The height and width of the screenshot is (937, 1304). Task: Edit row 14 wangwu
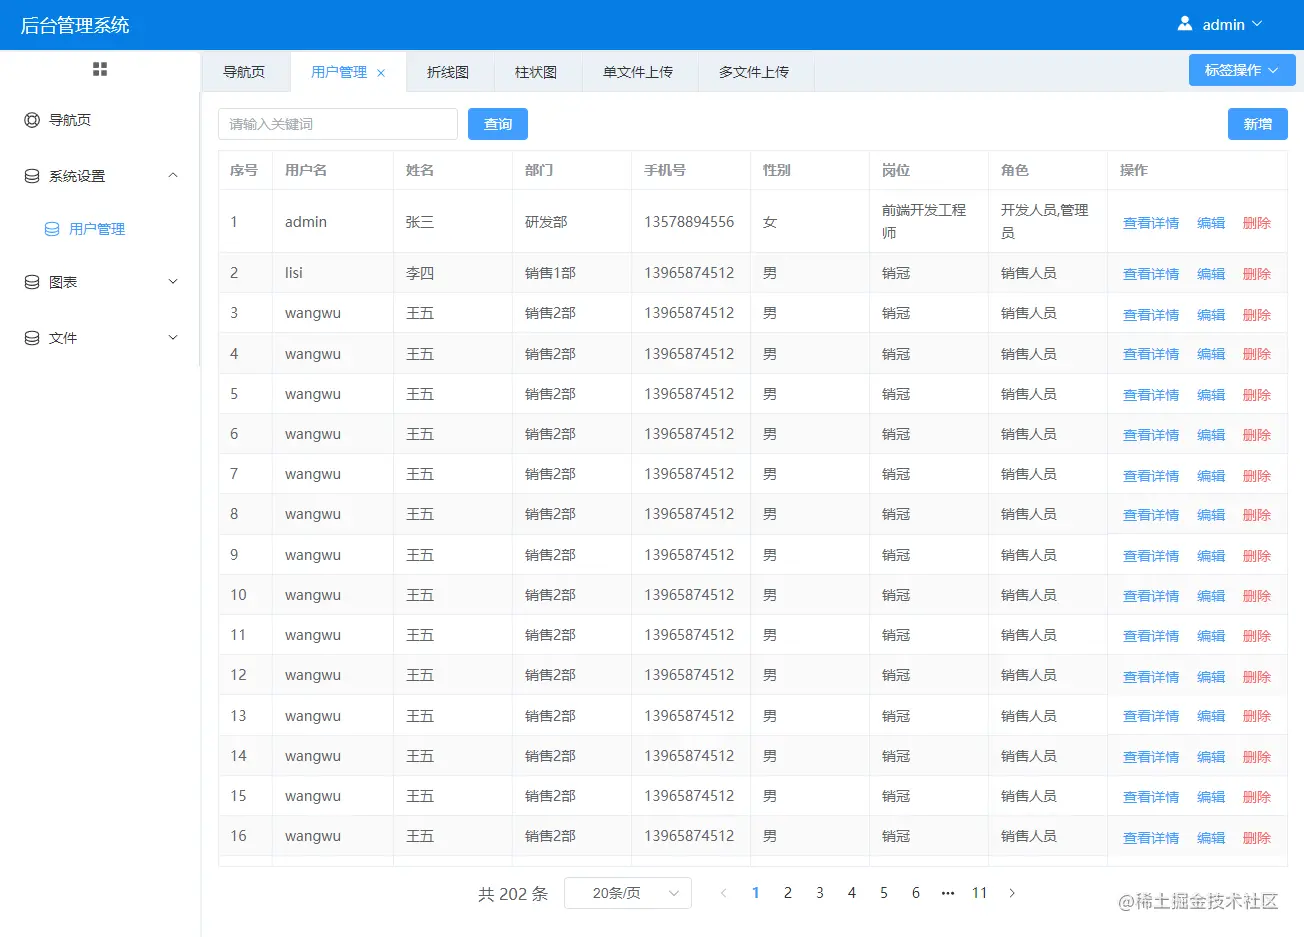point(1211,757)
